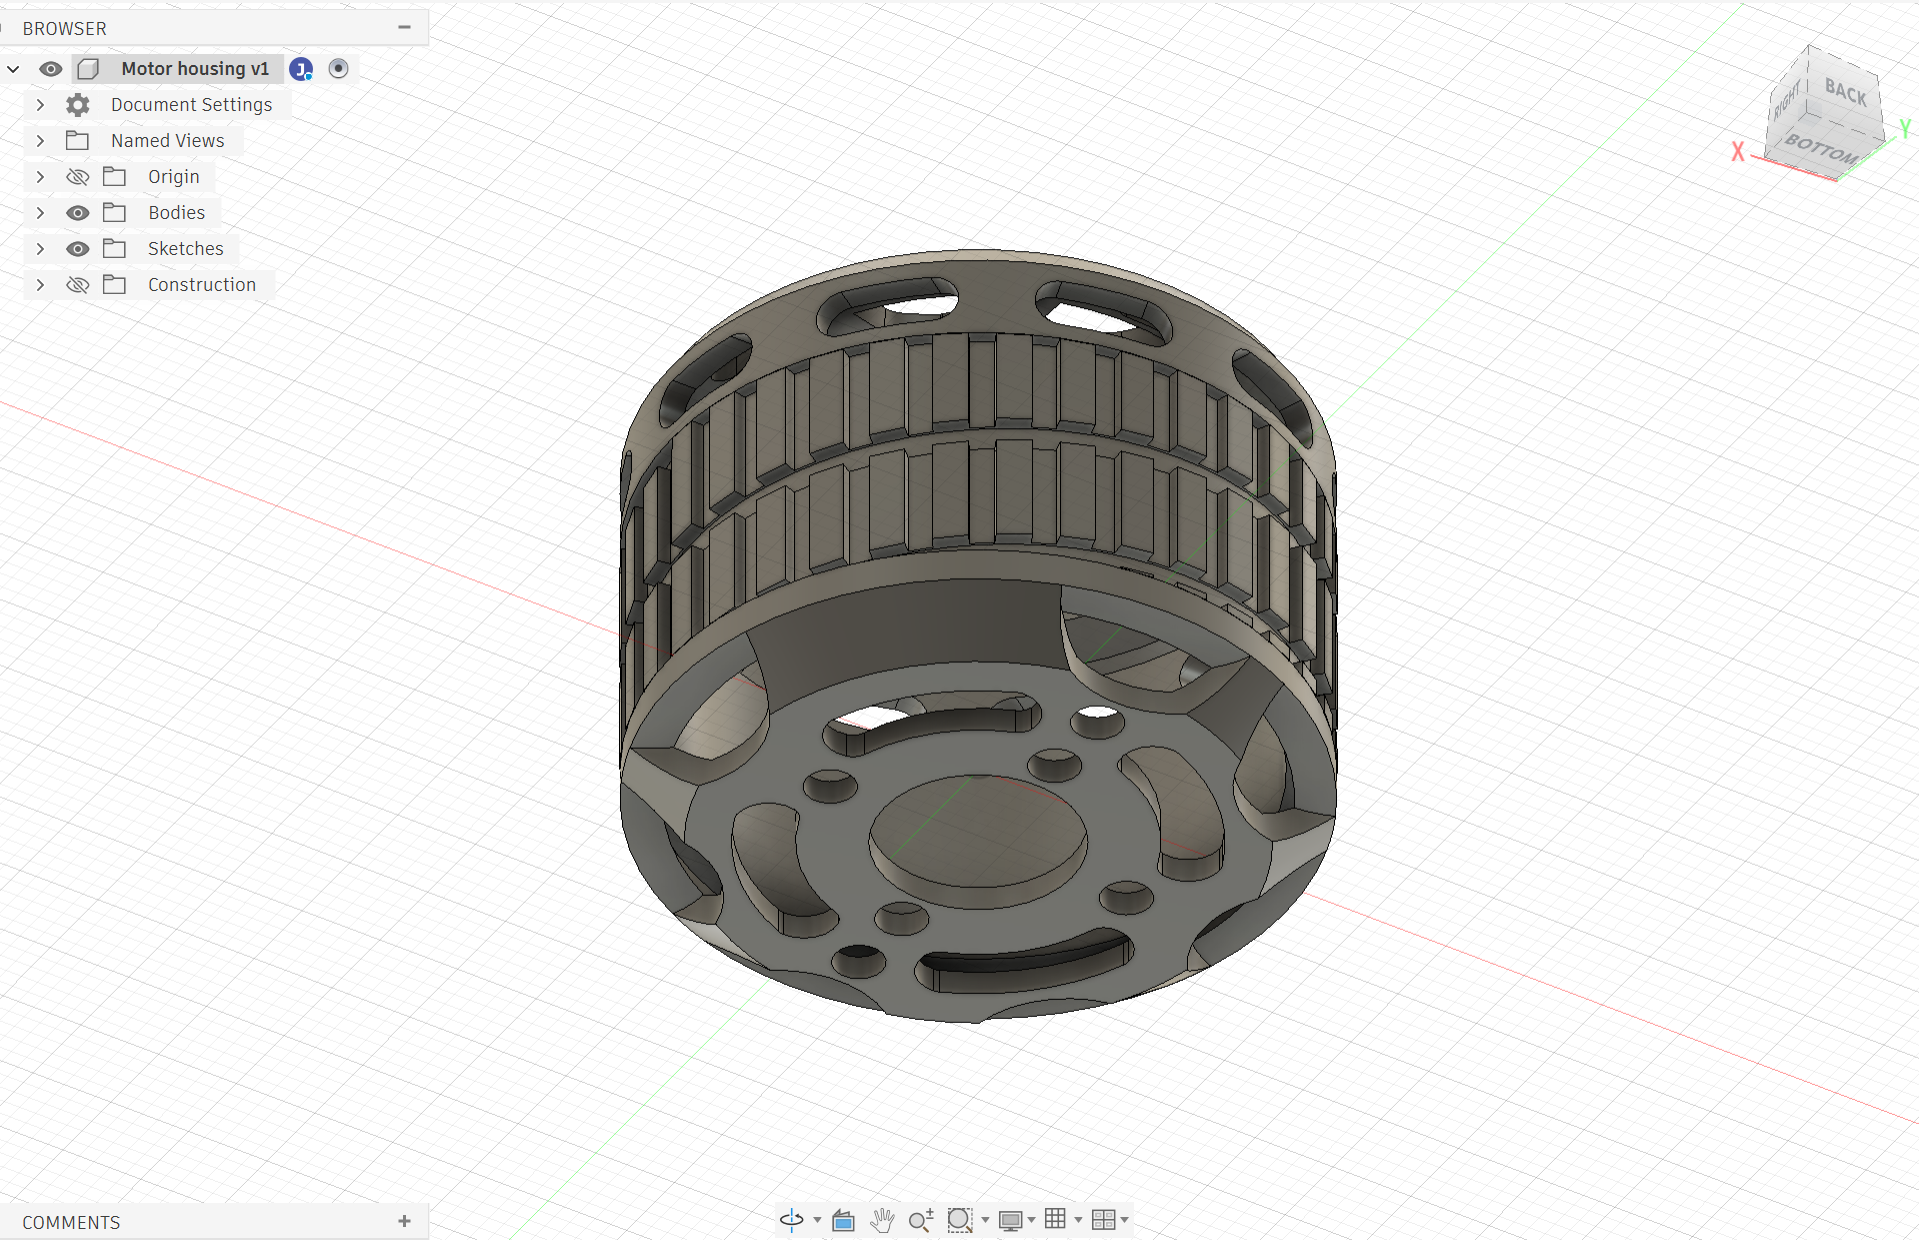Select the Zoom magnifier tool
1919x1240 pixels.
coord(921,1220)
